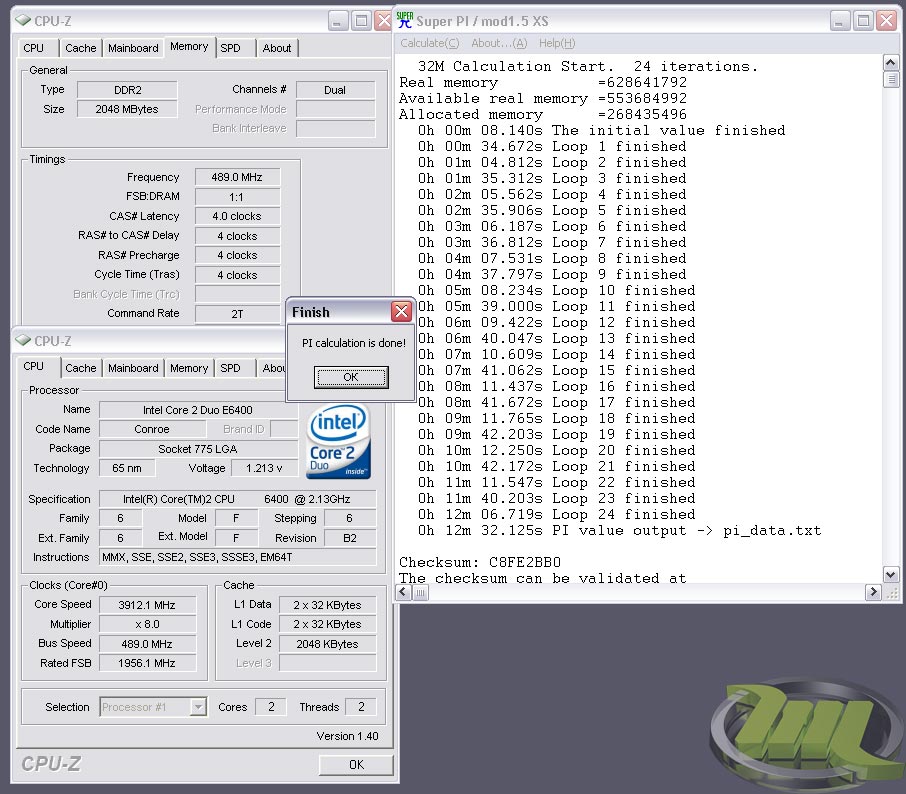
Task: Select Memory tab in upper CPU-Z window
Action: [189, 46]
